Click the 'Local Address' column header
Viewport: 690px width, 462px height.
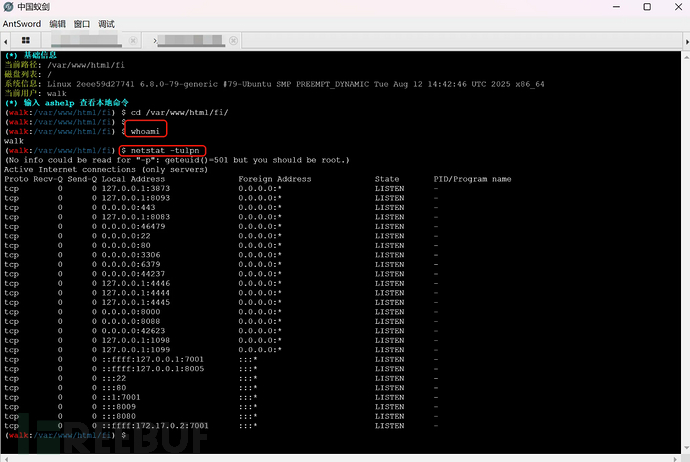tap(133, 179)
